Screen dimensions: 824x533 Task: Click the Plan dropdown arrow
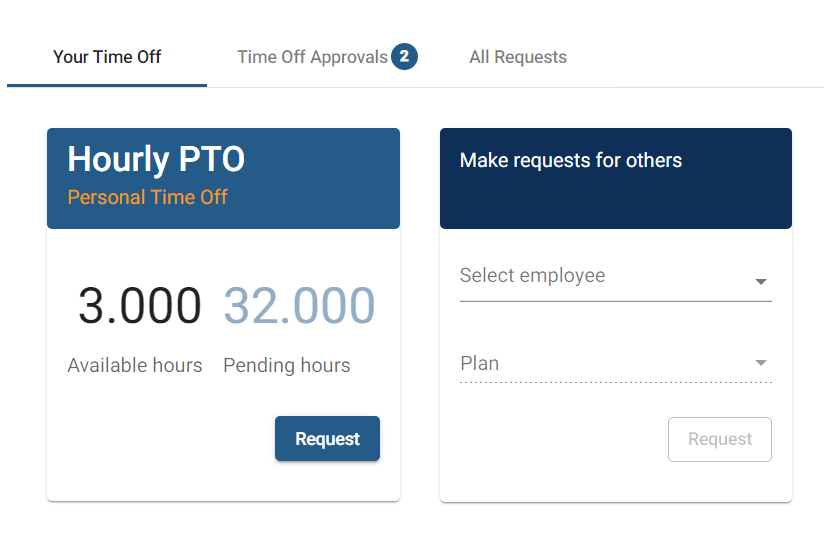[761, 363]
